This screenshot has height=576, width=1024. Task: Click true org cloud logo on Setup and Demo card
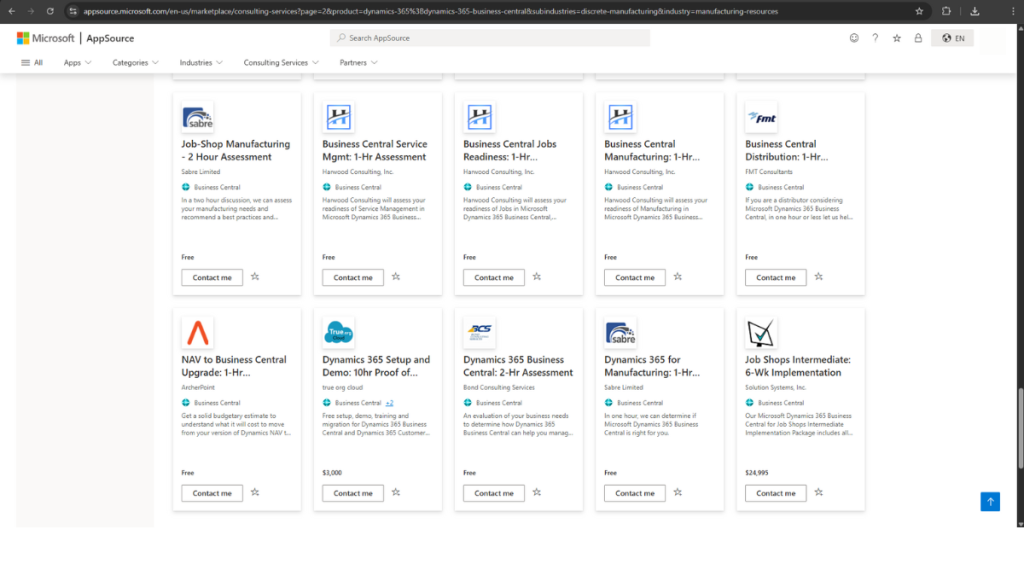338,333
